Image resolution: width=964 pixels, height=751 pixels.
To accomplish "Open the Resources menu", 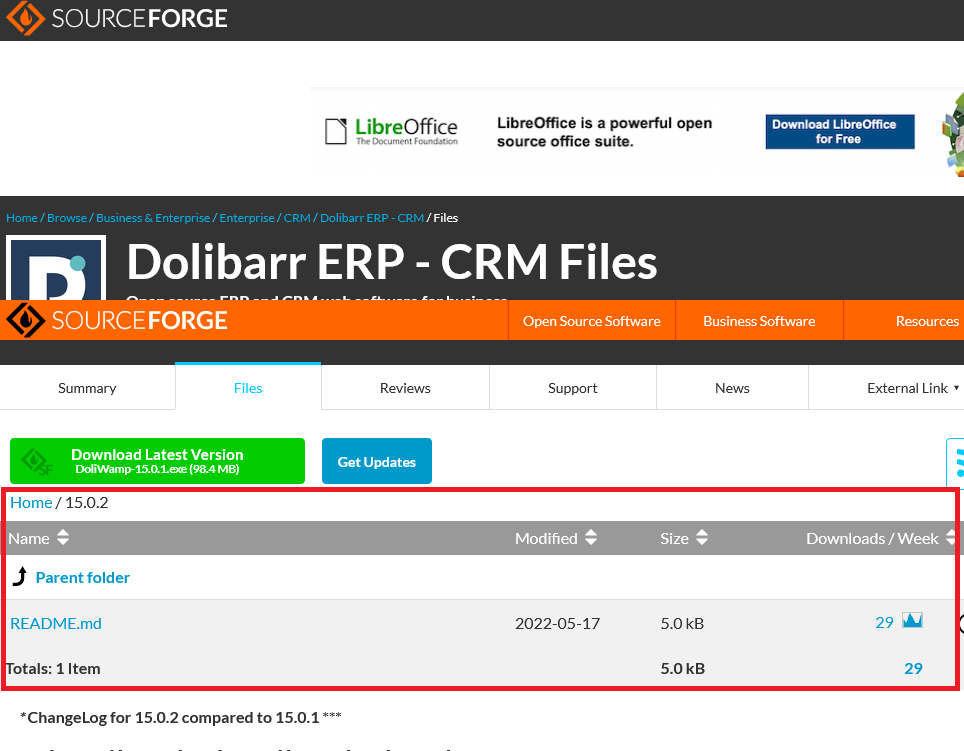I will click(x=926, y=321).
